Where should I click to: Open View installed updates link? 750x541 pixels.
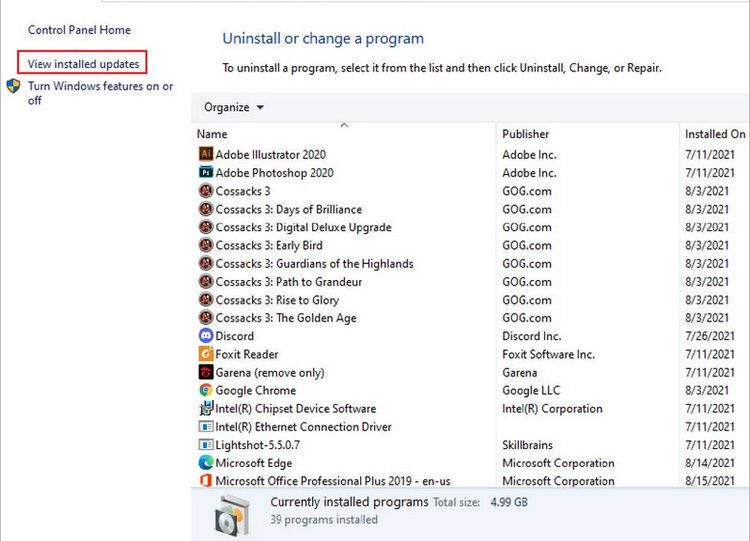coord(83,64)
